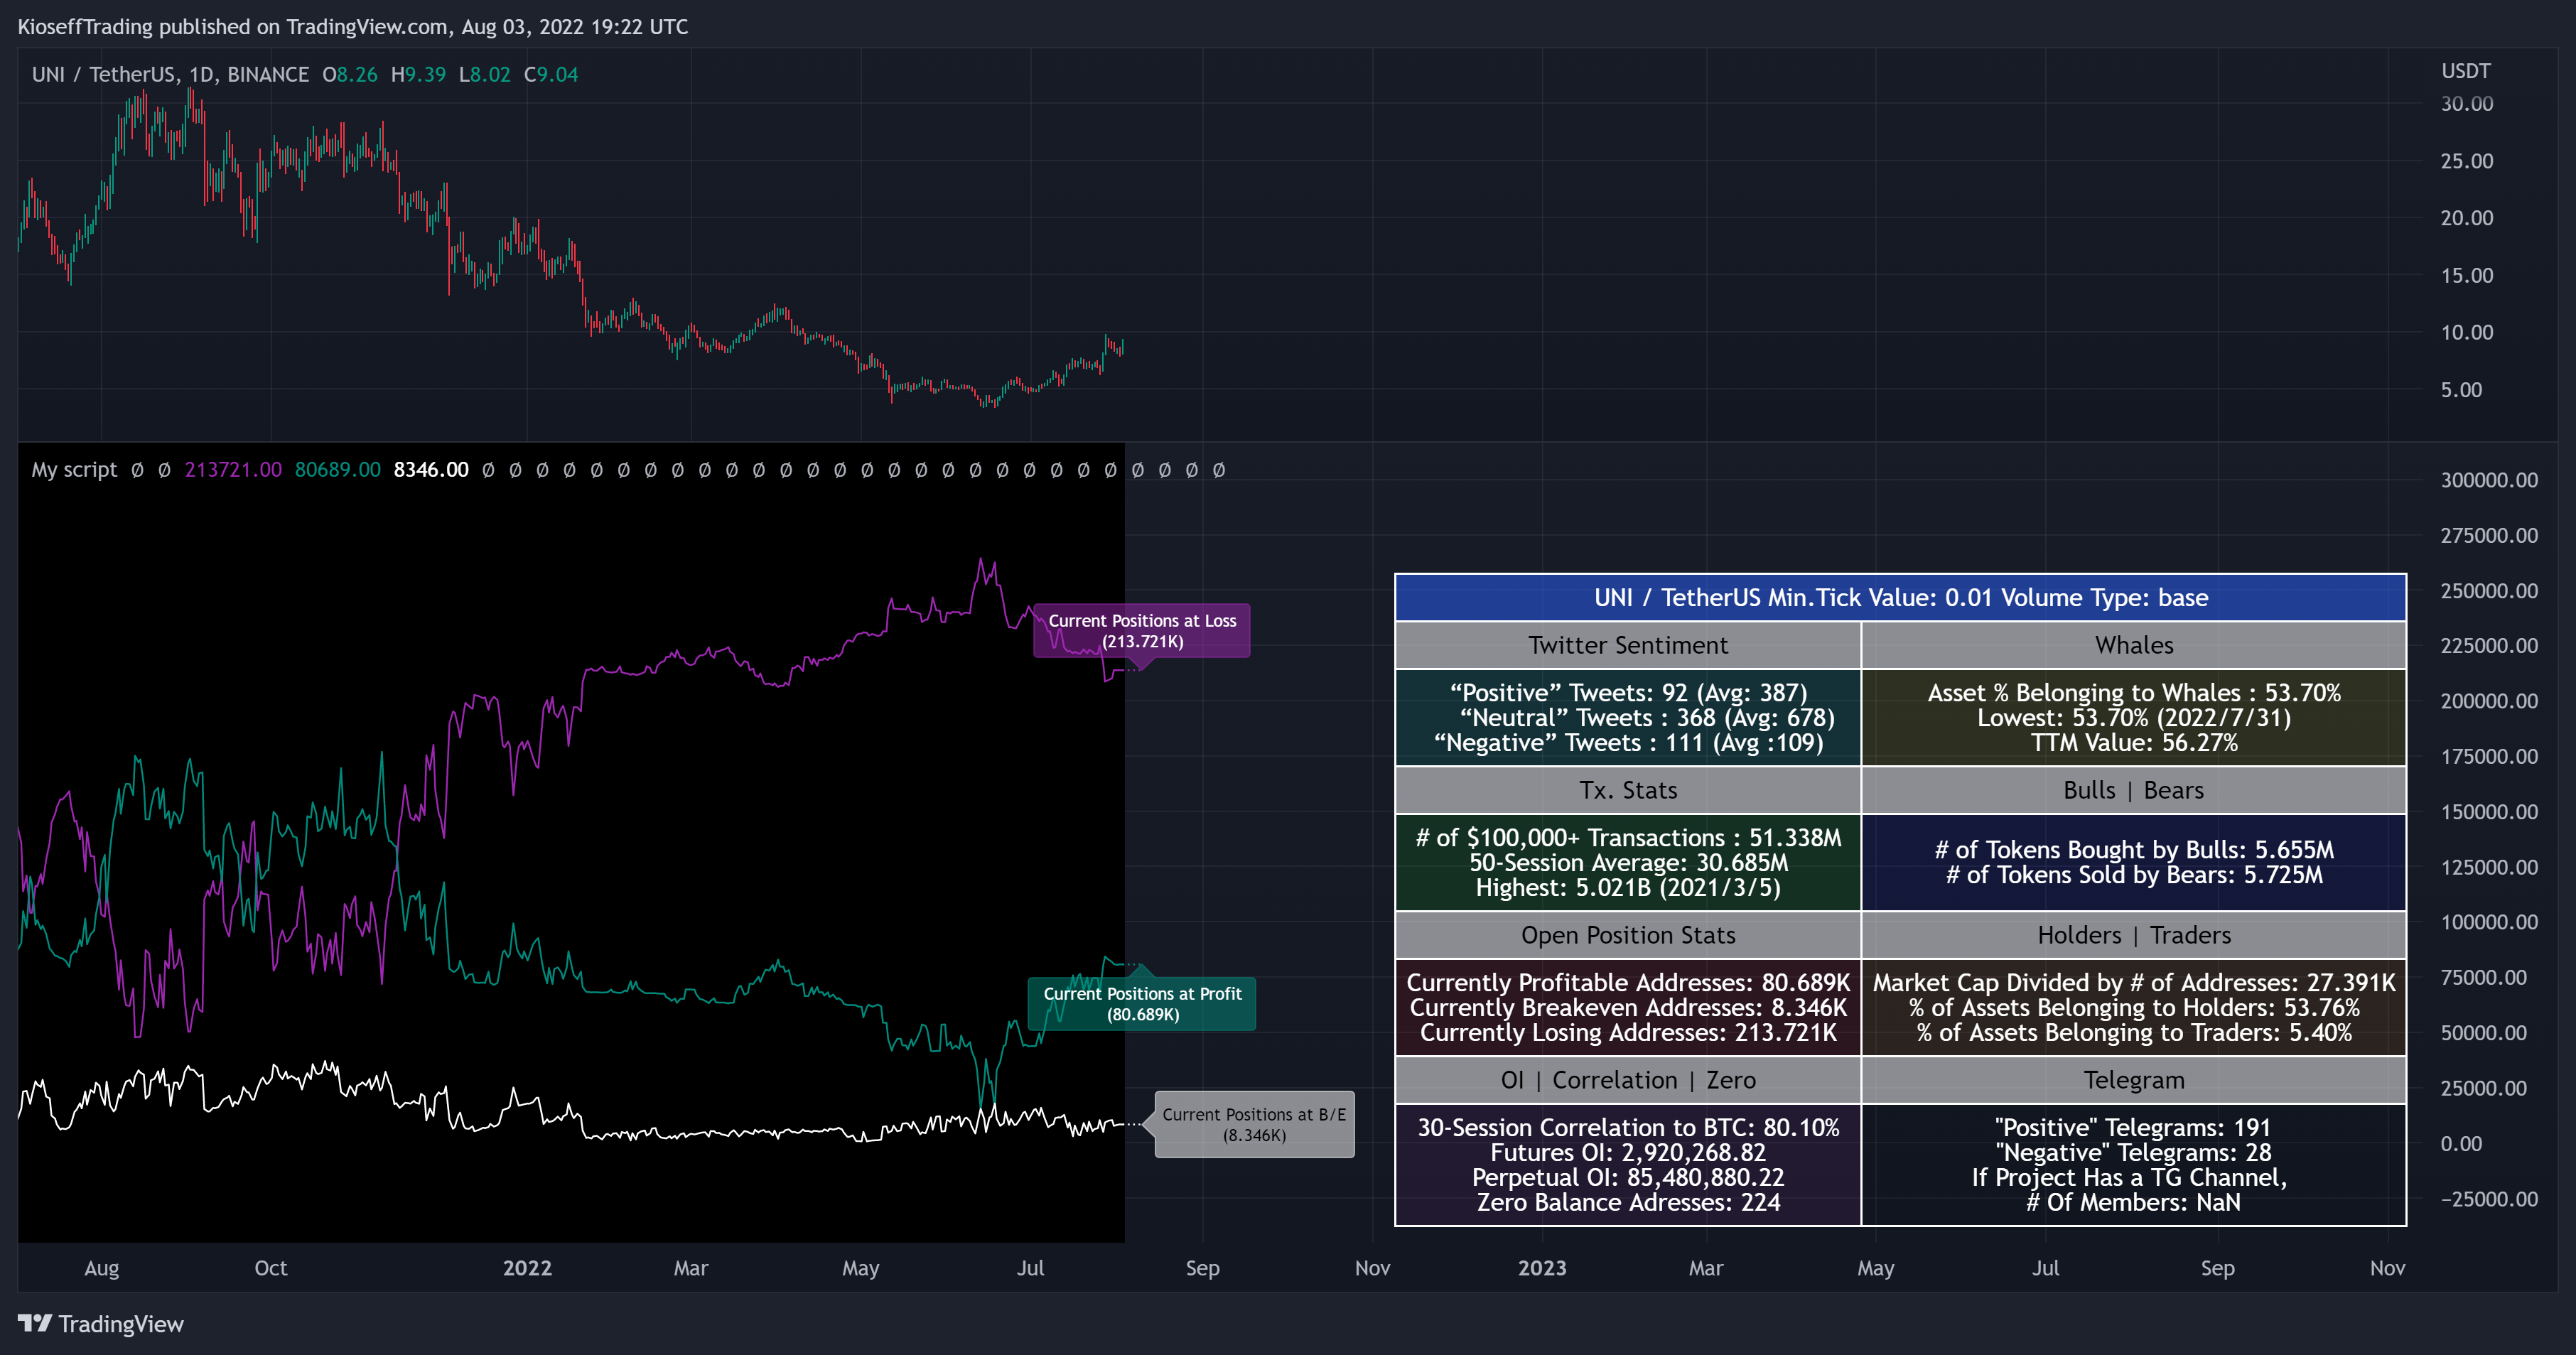Click the TradingView logo at bottom left
Viewport: 2576px width, 1355px height.
(101, 1323)
